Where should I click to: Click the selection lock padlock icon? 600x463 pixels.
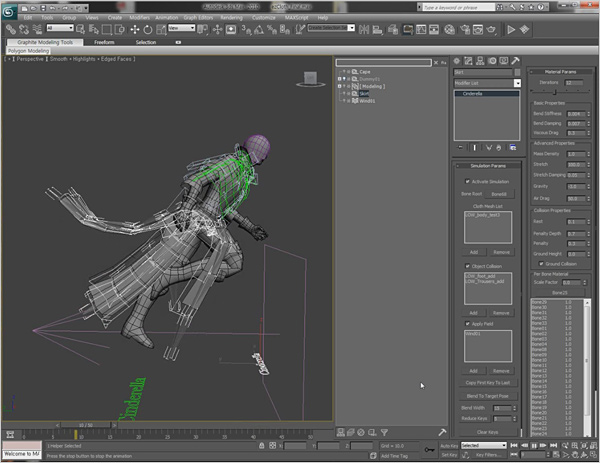coord(261,445)
